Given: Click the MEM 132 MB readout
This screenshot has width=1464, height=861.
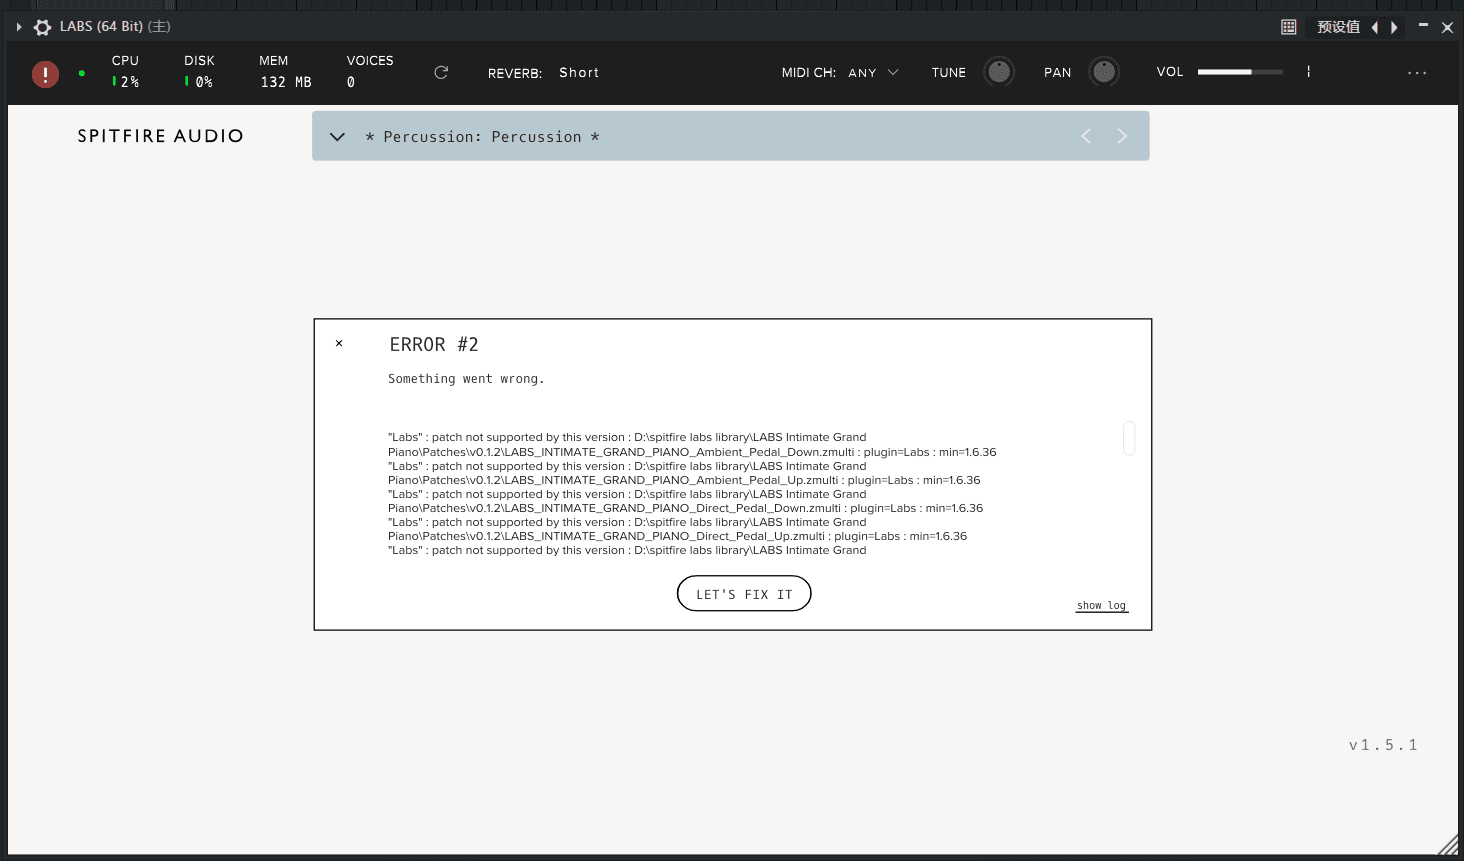Looking at the screenshot, I should pyautogui.click(x=286, y=72).
